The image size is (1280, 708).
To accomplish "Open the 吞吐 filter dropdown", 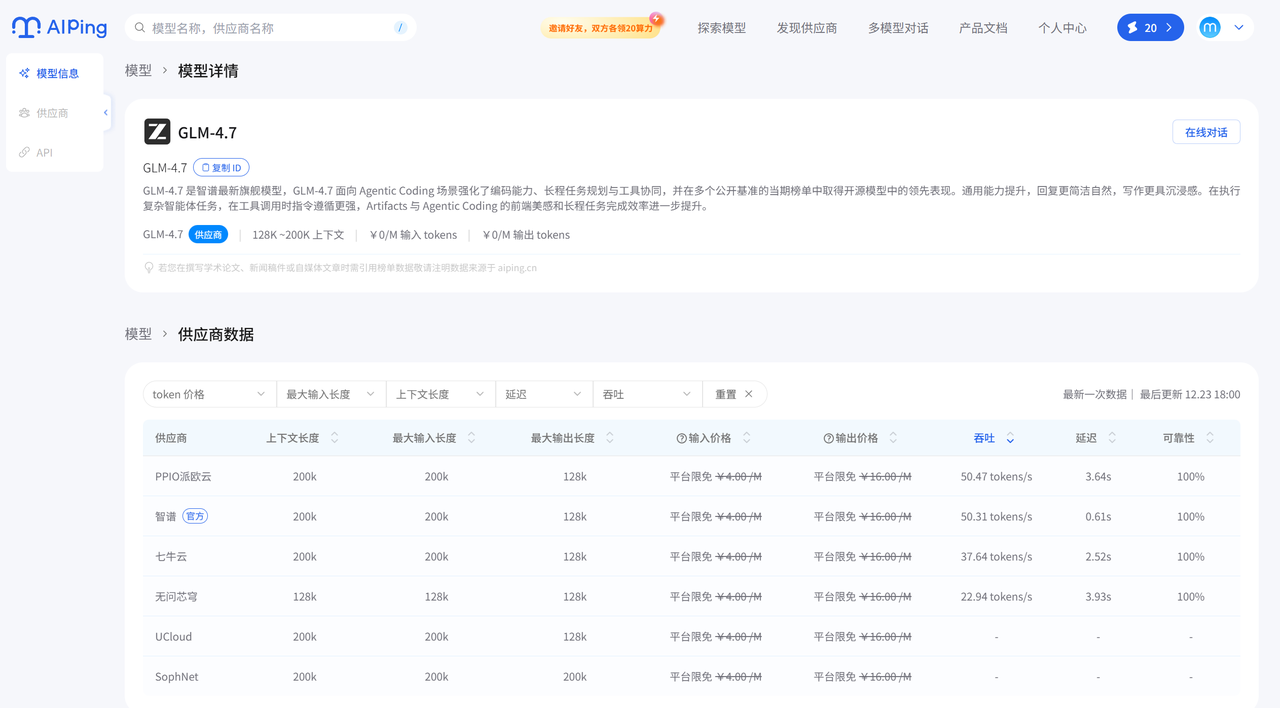I will point(647,394).
